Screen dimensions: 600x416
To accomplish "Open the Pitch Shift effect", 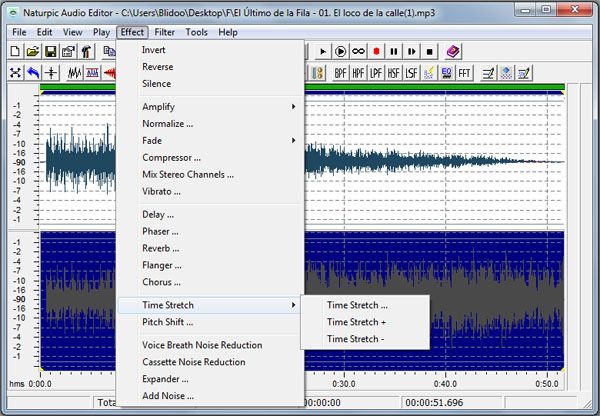I will point(210,322).
